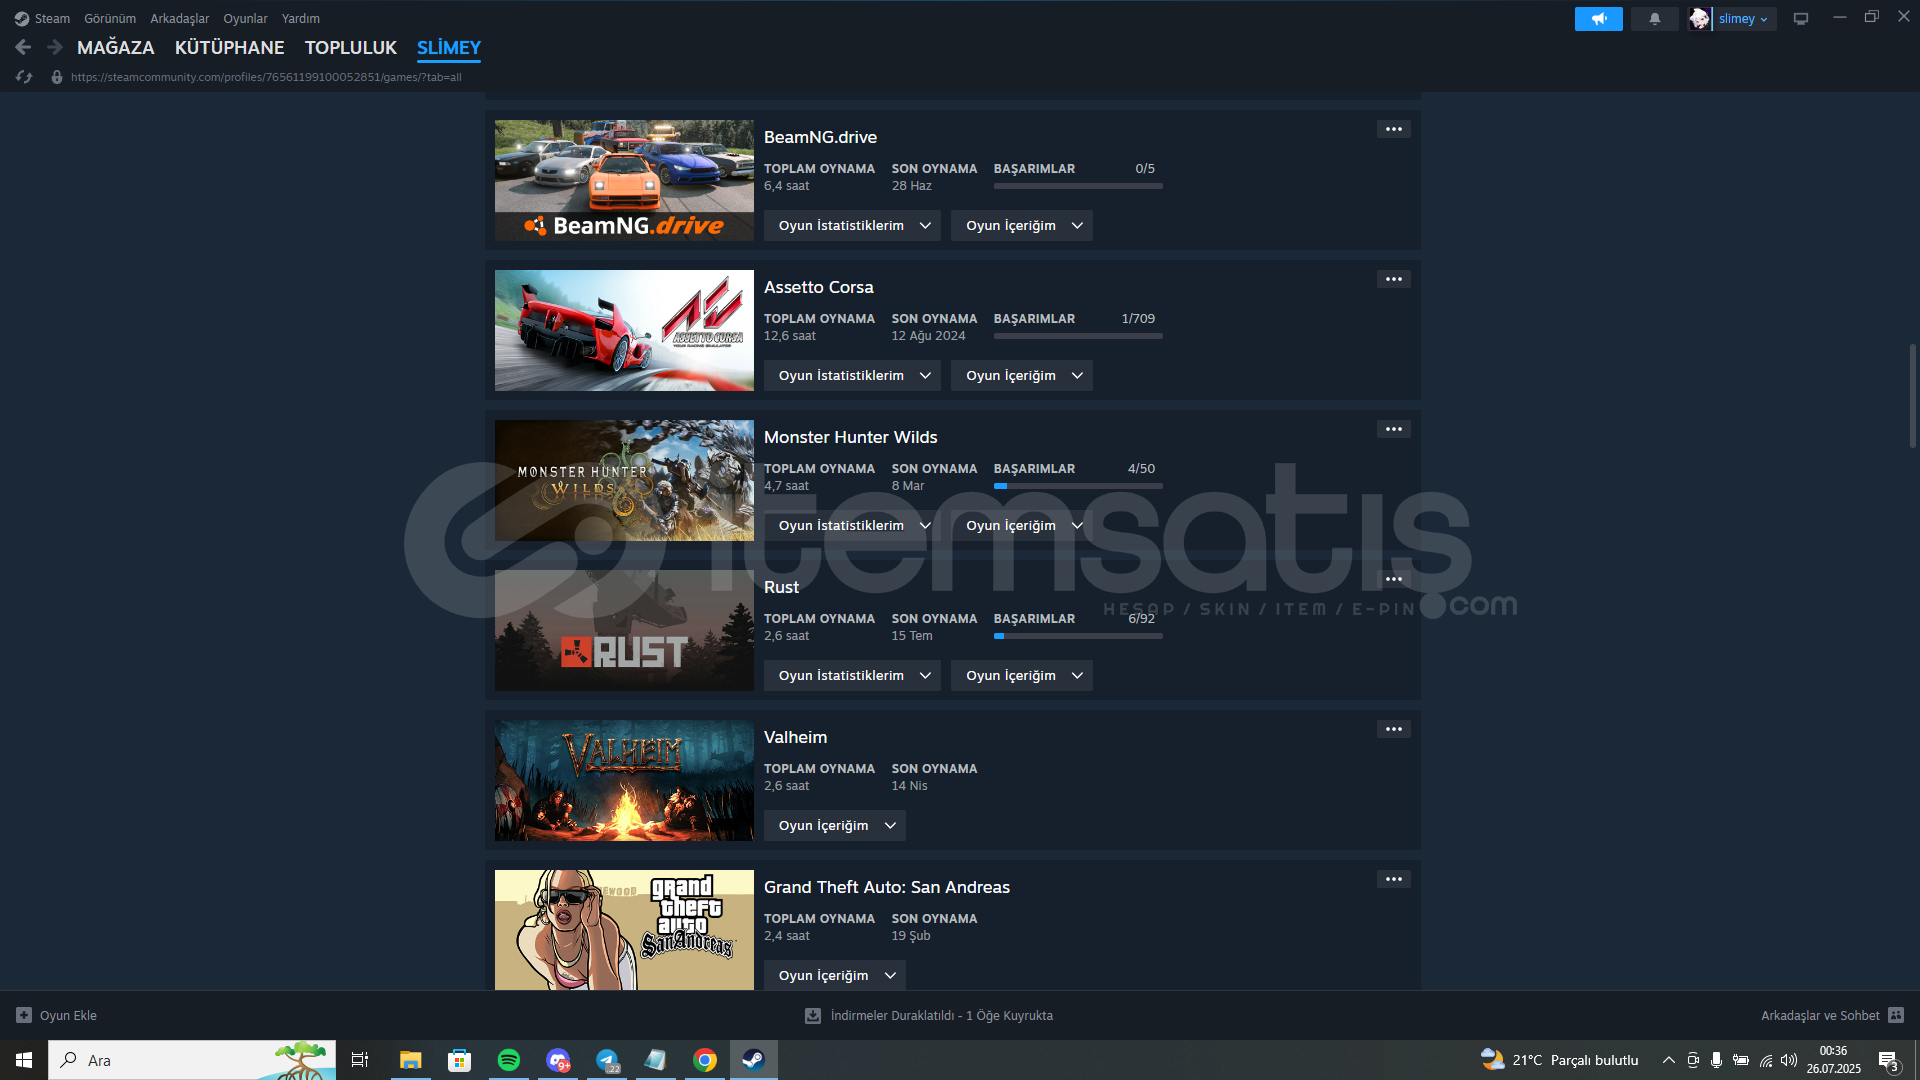Image resolution: width=1920 pixels, height=1080 pixels.
Task: Open the Monster Hunter Wilds title link
Action: point(851,438)
